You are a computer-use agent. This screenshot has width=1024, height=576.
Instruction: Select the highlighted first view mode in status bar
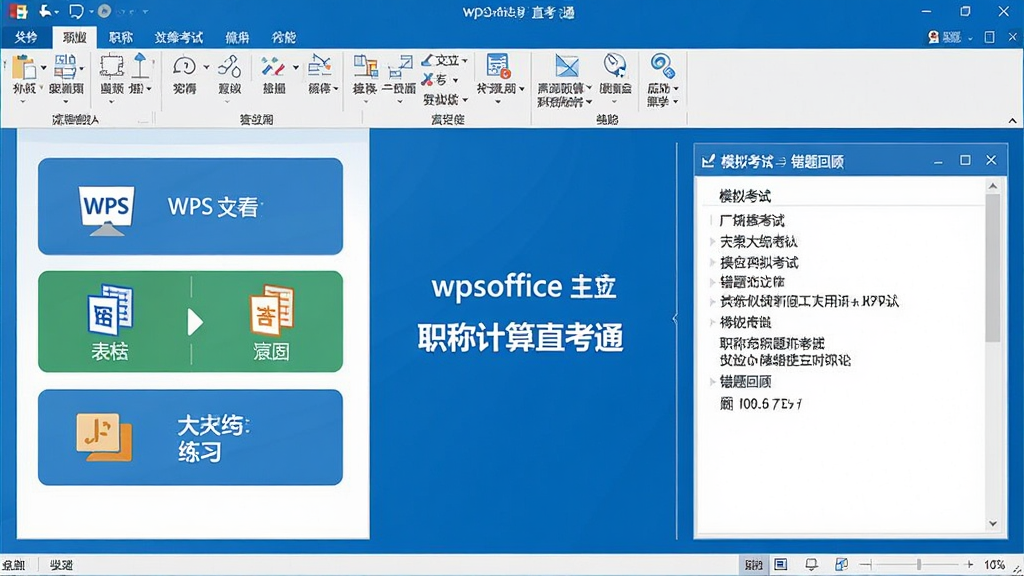[754, 565]
